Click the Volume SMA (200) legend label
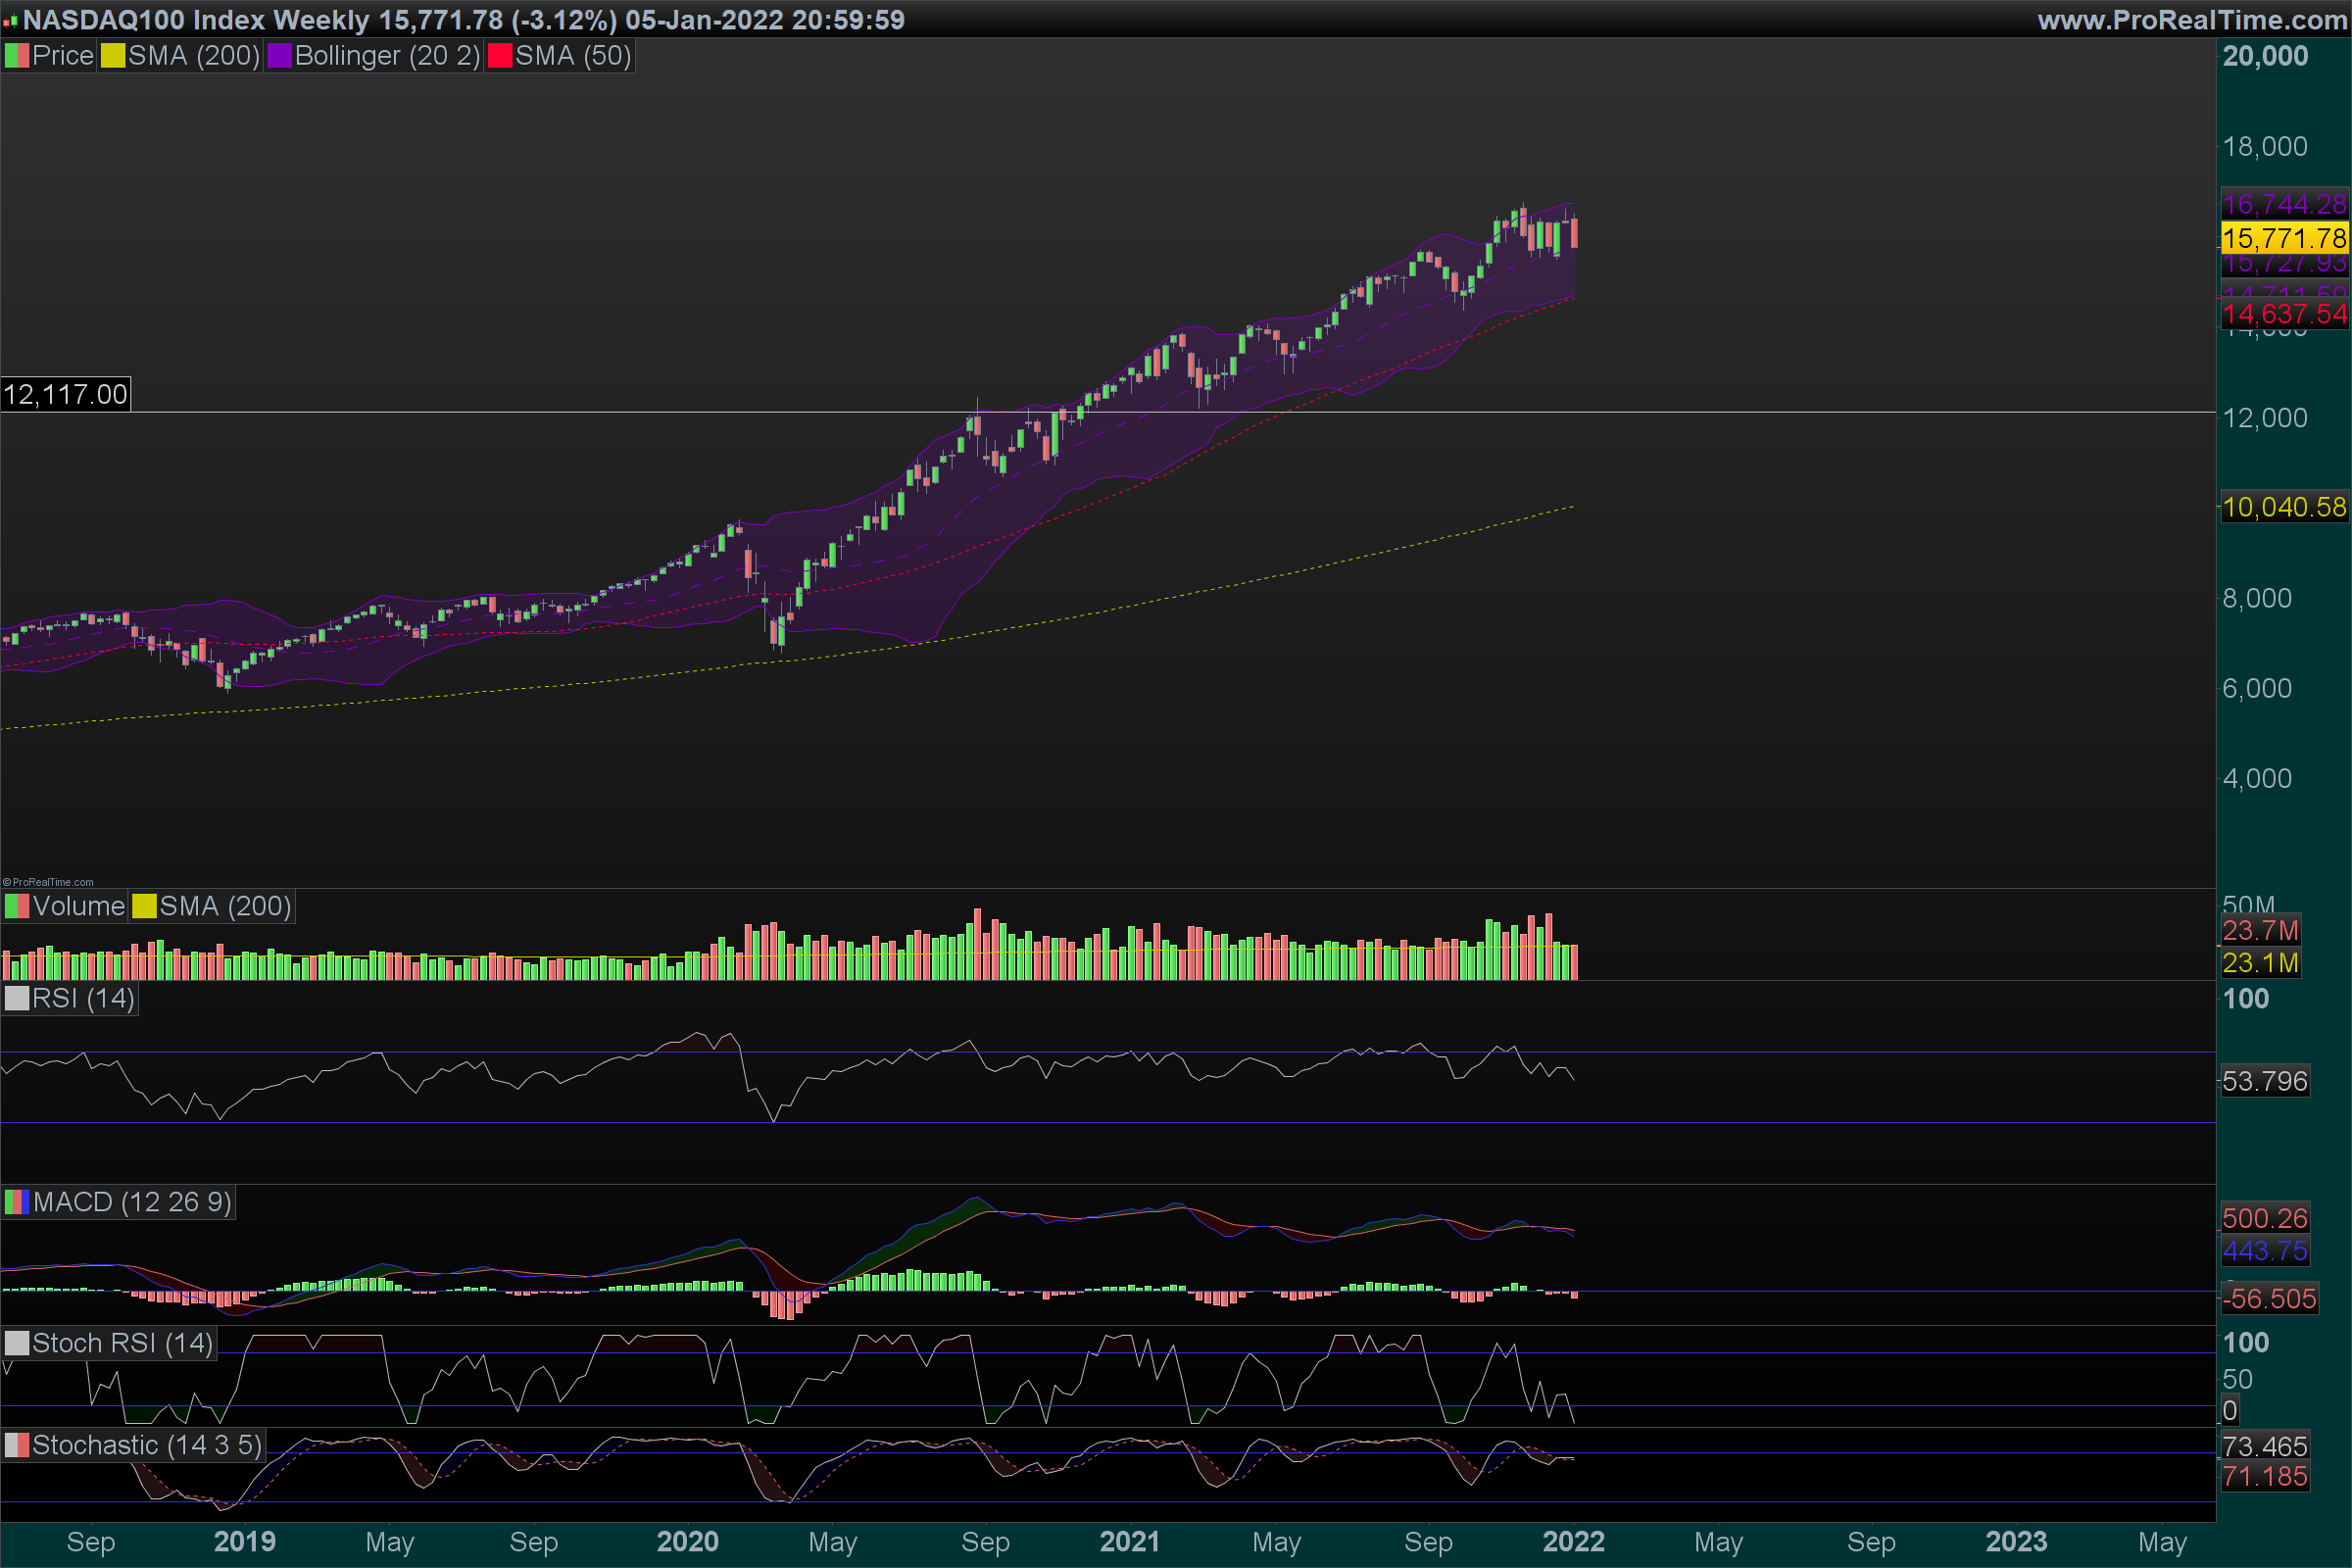Screen dimensions: 2352x1568 point(225,906)
